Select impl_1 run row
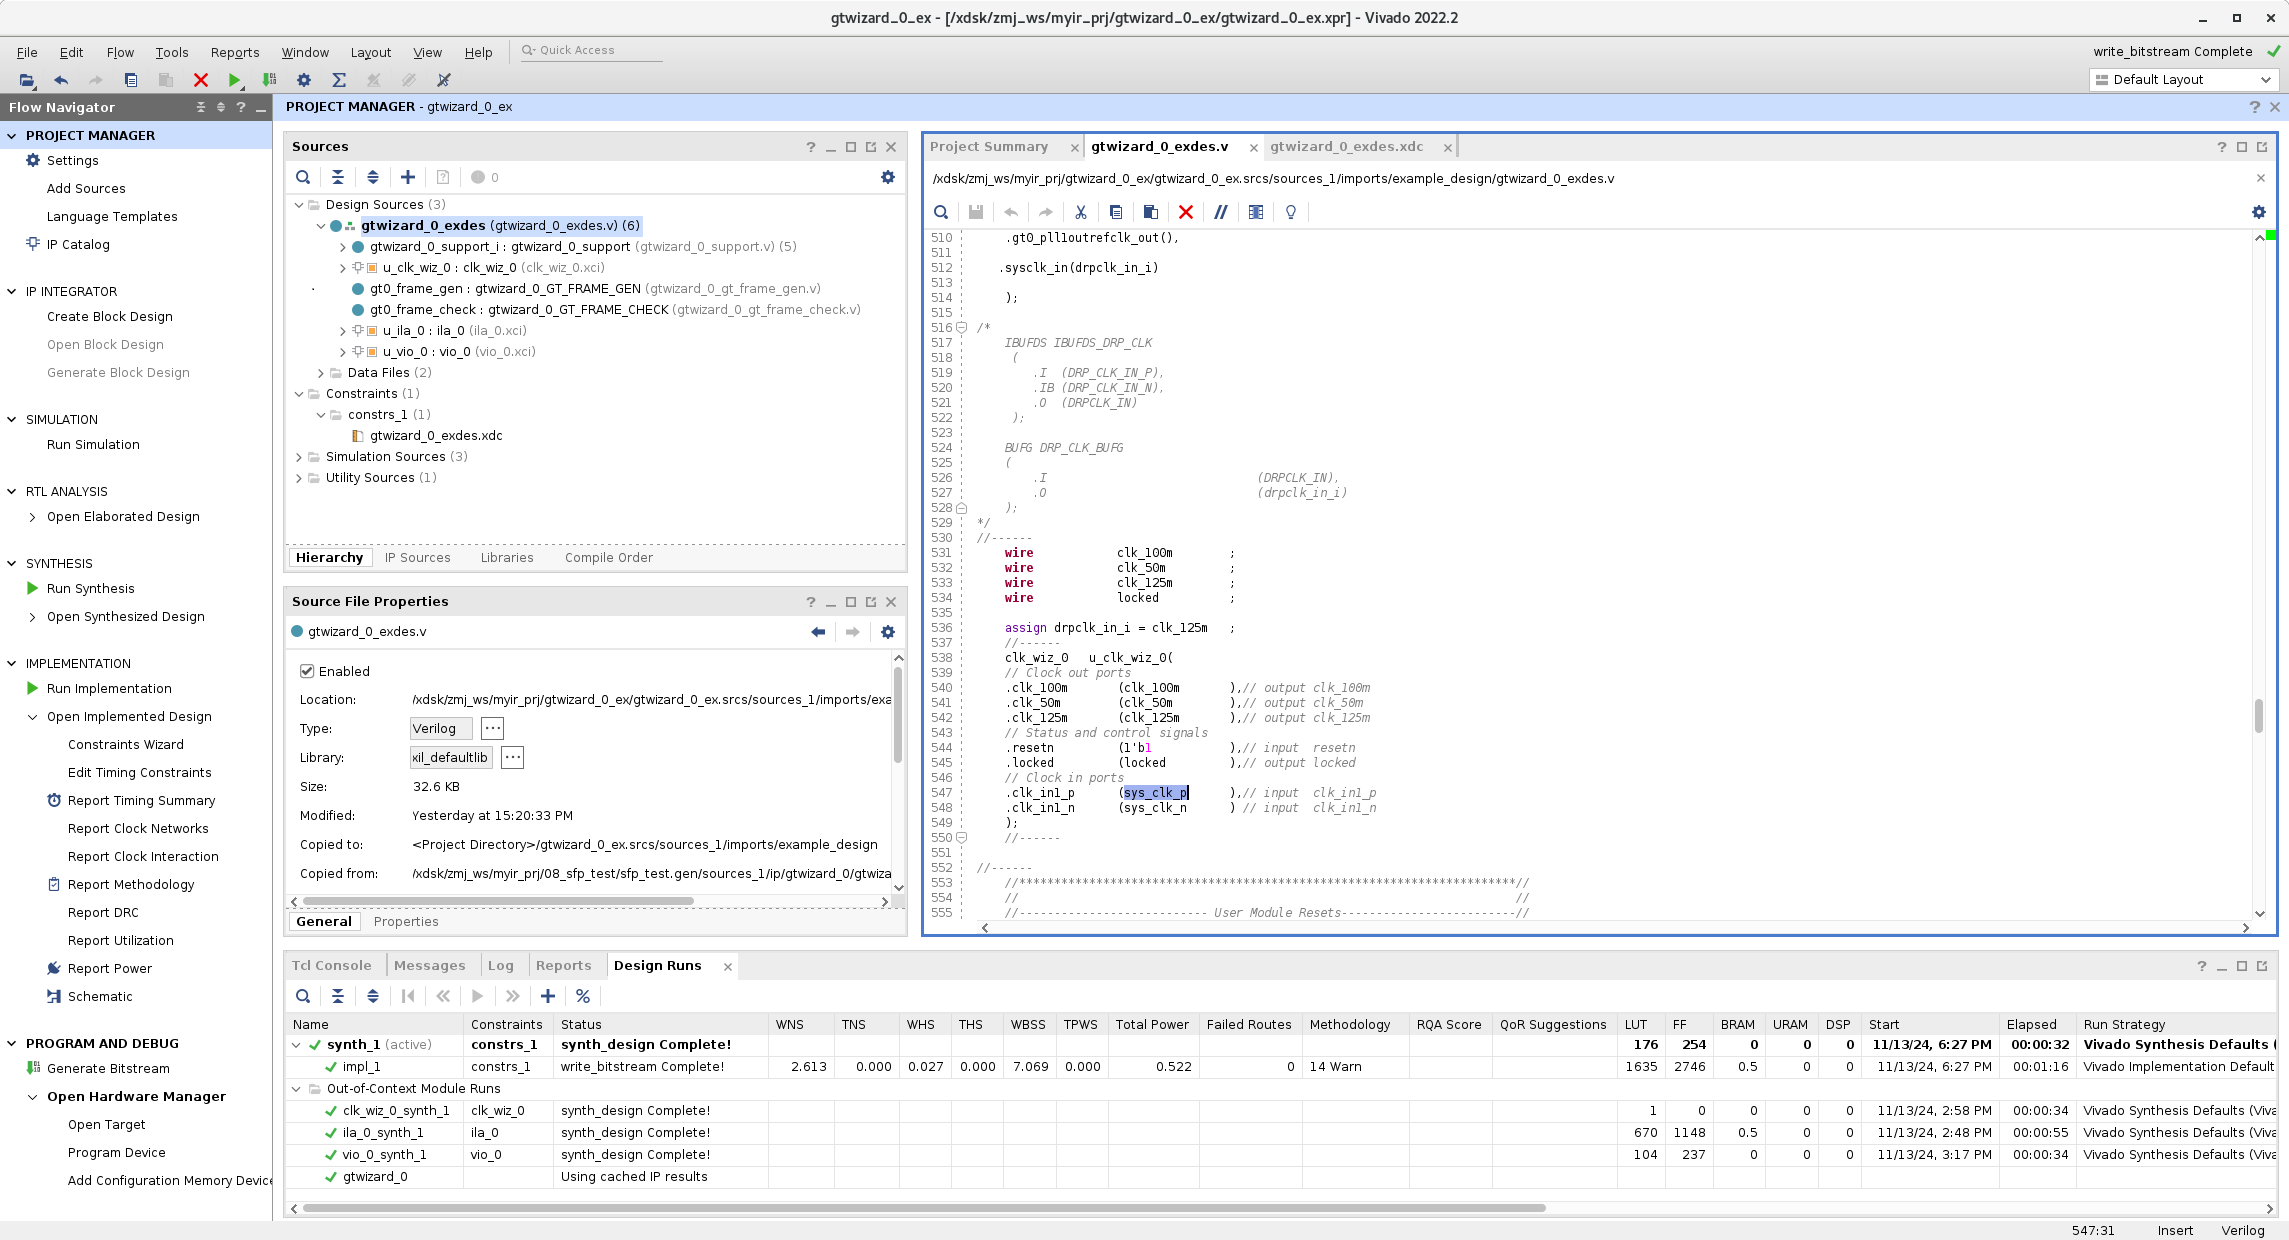The image size is (2289, 1240). pos(1280,1067)
